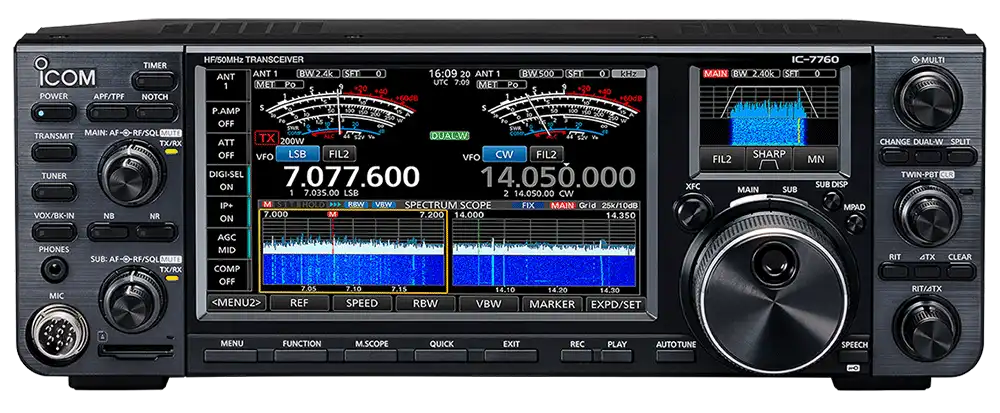Click the MAIN band analog S-meter
The width and height of the screenshot is (1000, 413).
tap(339, 113)
